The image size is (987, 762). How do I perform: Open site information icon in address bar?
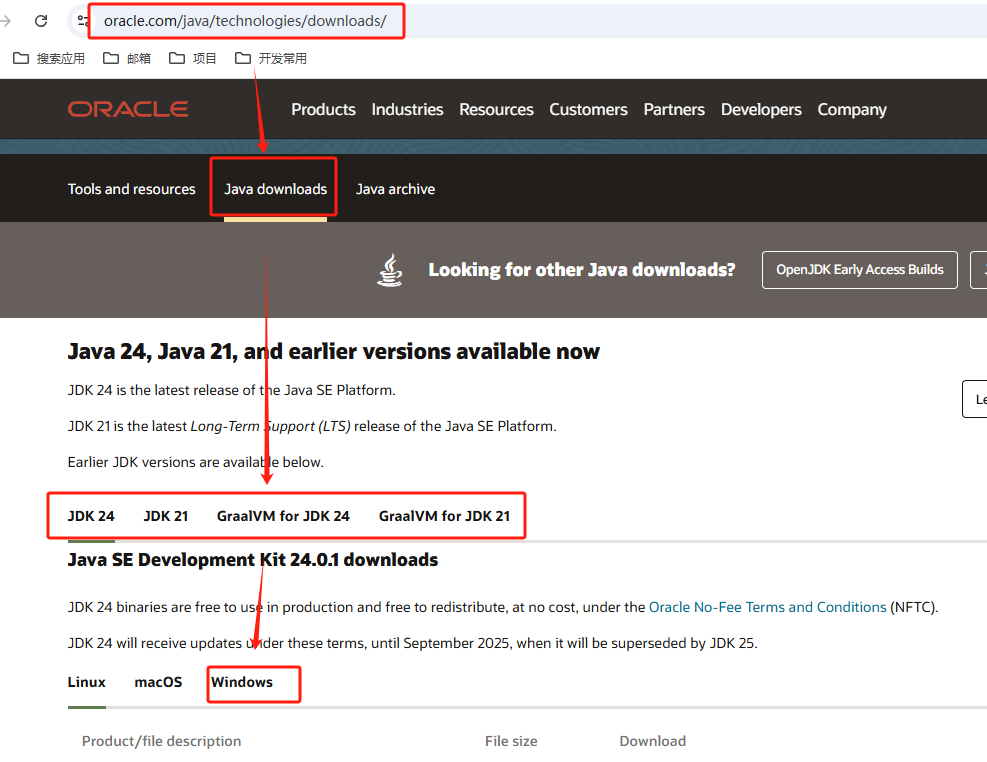(82, 21)
